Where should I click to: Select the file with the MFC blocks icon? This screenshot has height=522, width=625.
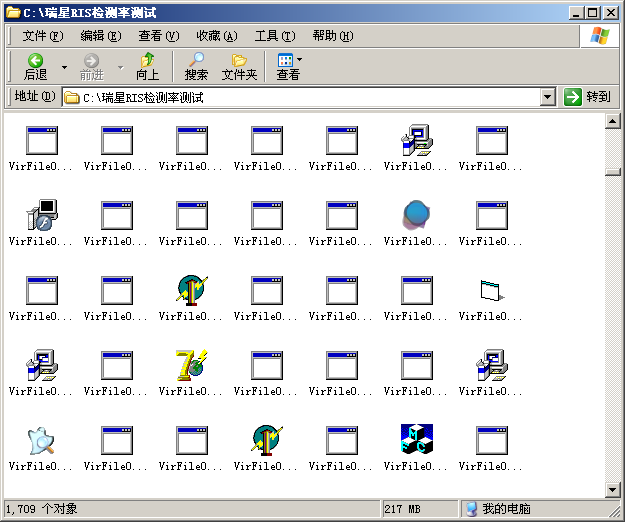(x=416, y=447)
